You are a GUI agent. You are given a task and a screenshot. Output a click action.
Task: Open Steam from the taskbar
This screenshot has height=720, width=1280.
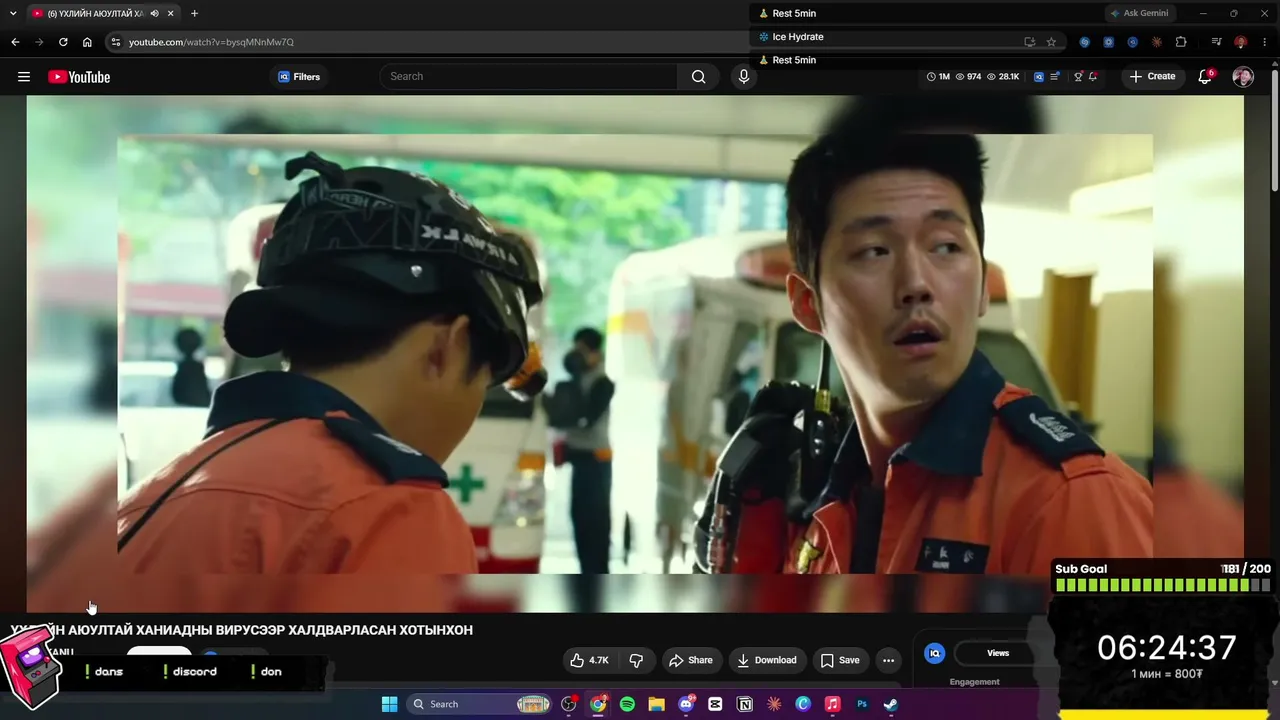pyautogui.click(x=890, y=704)
